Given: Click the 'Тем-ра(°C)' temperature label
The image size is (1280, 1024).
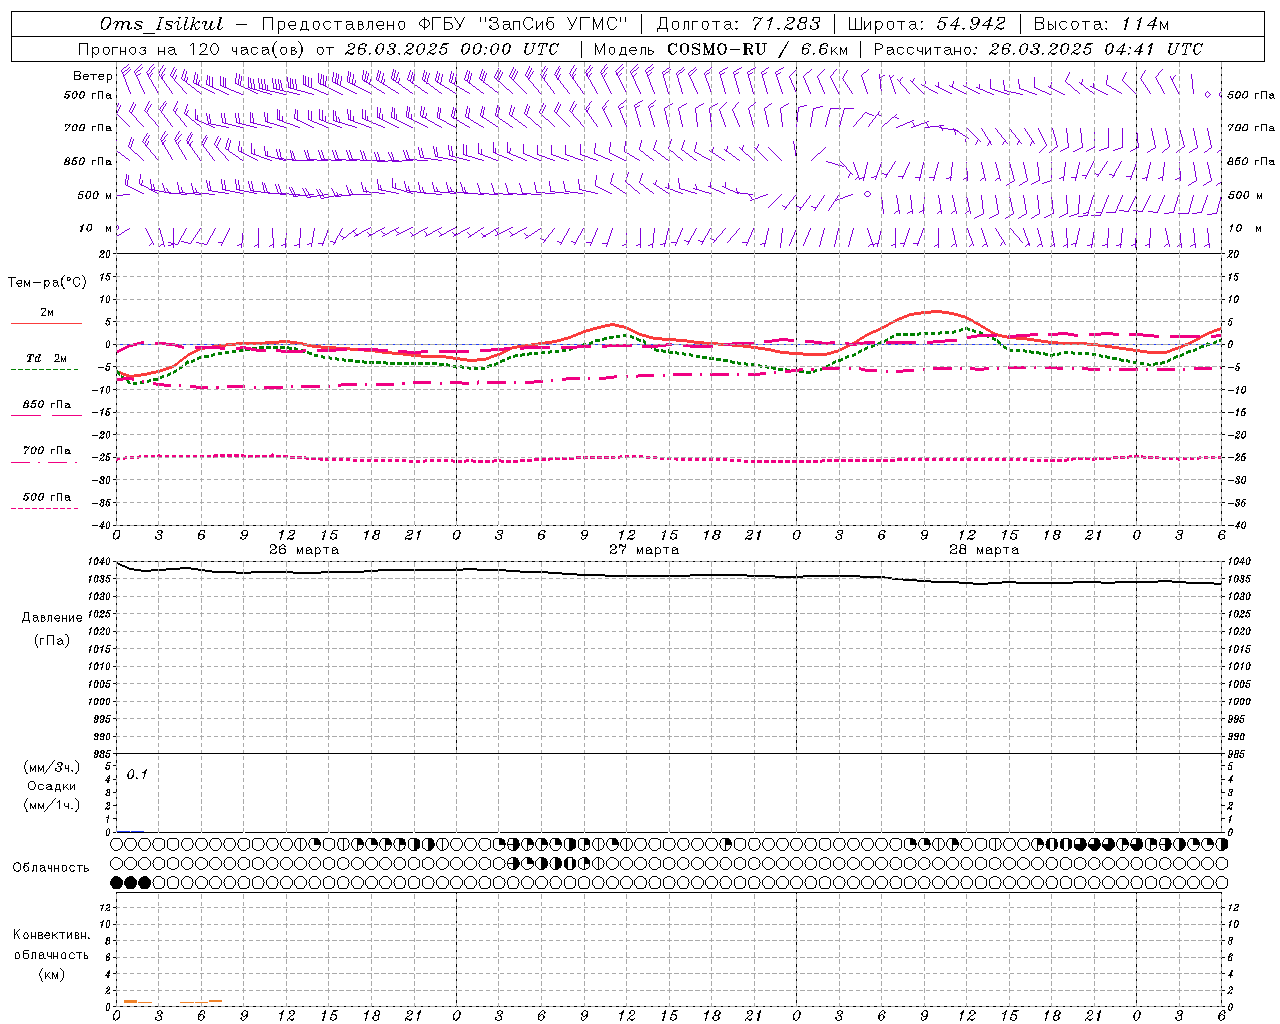Looking at the screenshot, I should tap(47, 282).
